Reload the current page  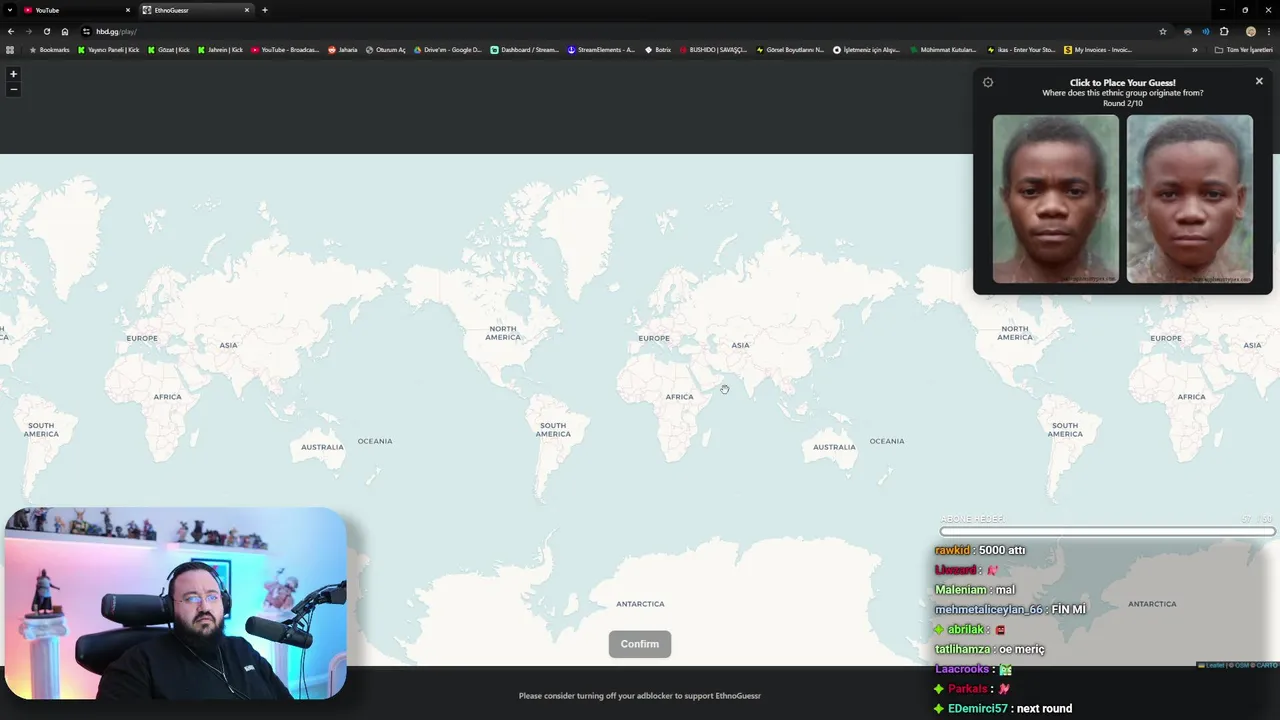pos(46,31)
